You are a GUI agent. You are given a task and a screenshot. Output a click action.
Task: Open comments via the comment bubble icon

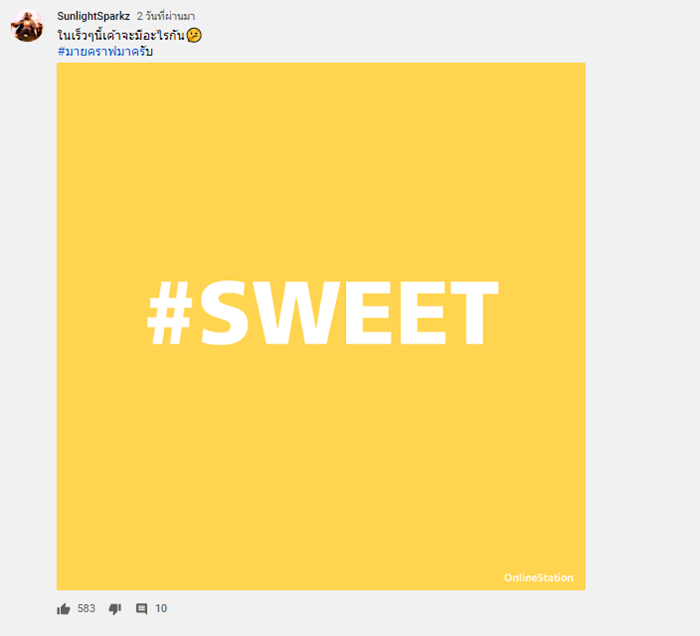point(142,609)
